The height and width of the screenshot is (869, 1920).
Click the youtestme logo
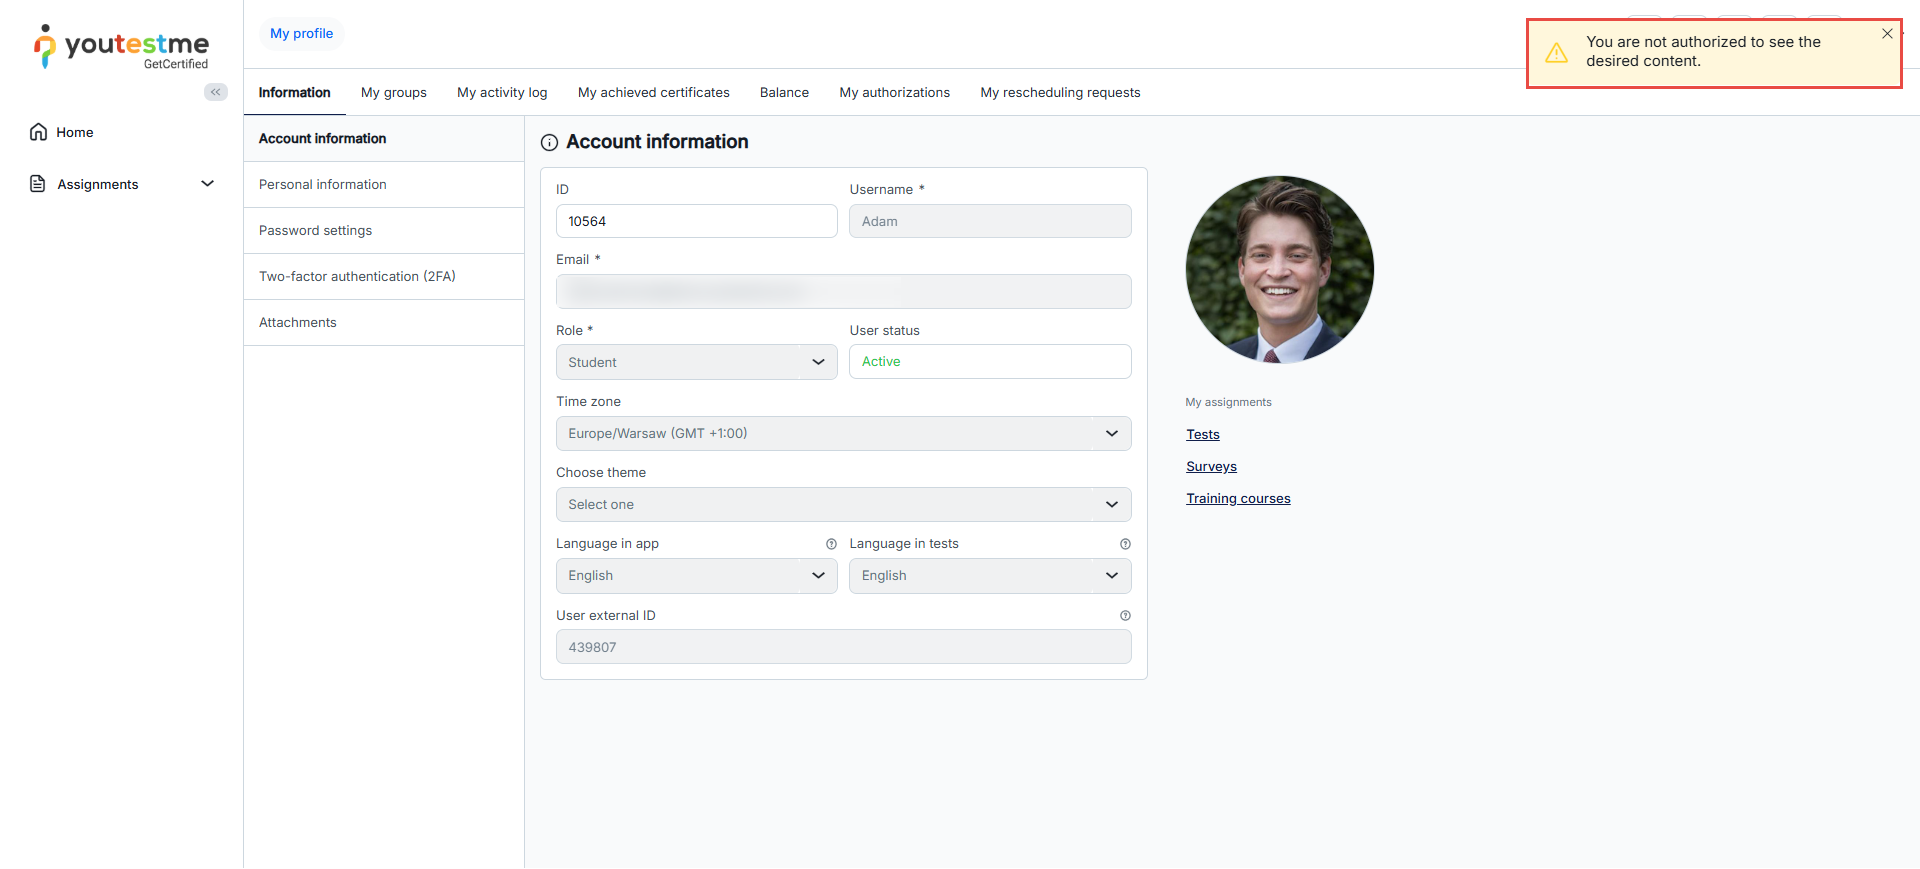coord(121,47)
